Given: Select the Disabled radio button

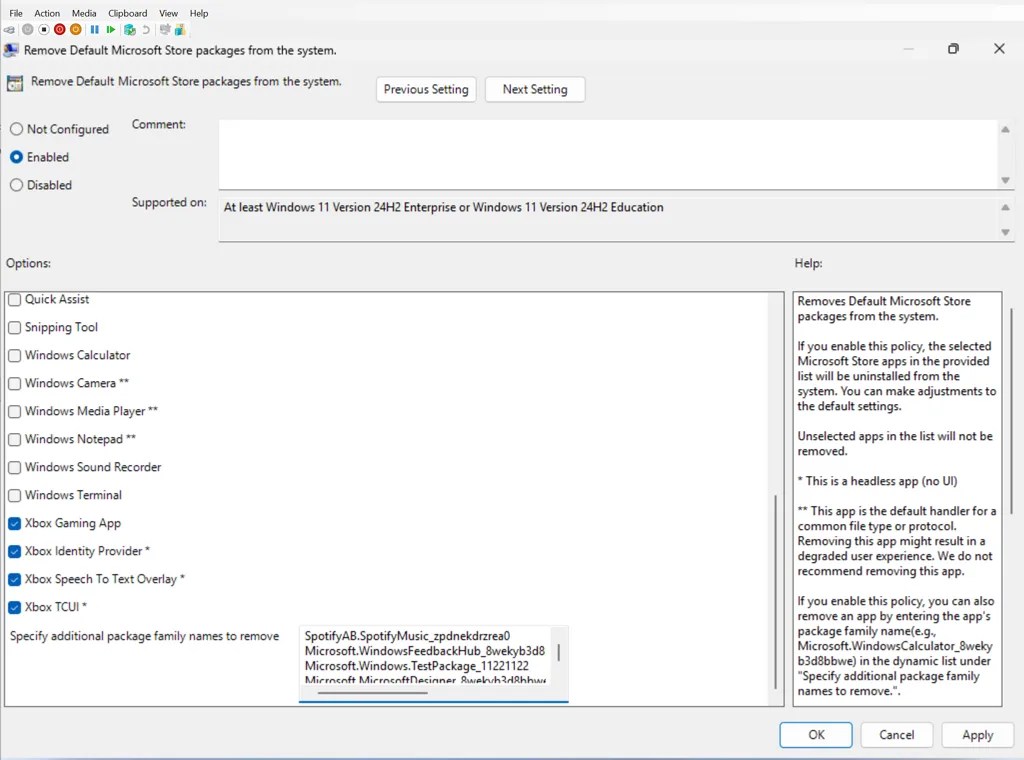Looking at the screenshot, I should [x=16, y=185].
